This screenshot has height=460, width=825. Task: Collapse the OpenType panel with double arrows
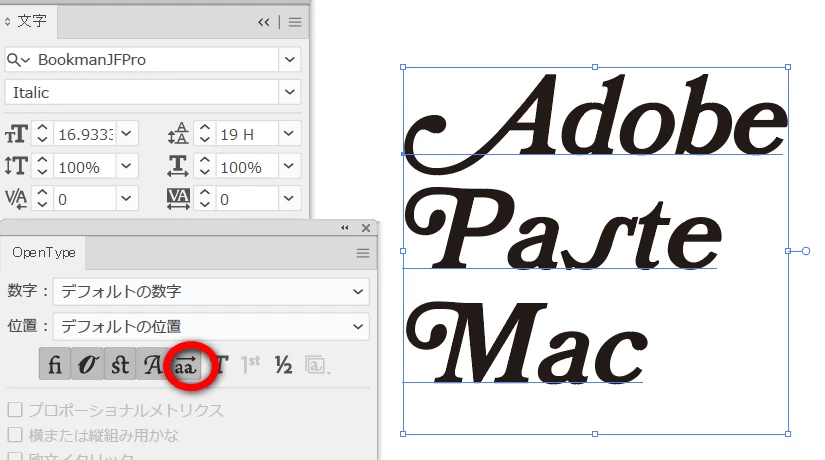(x=345, y=228)
